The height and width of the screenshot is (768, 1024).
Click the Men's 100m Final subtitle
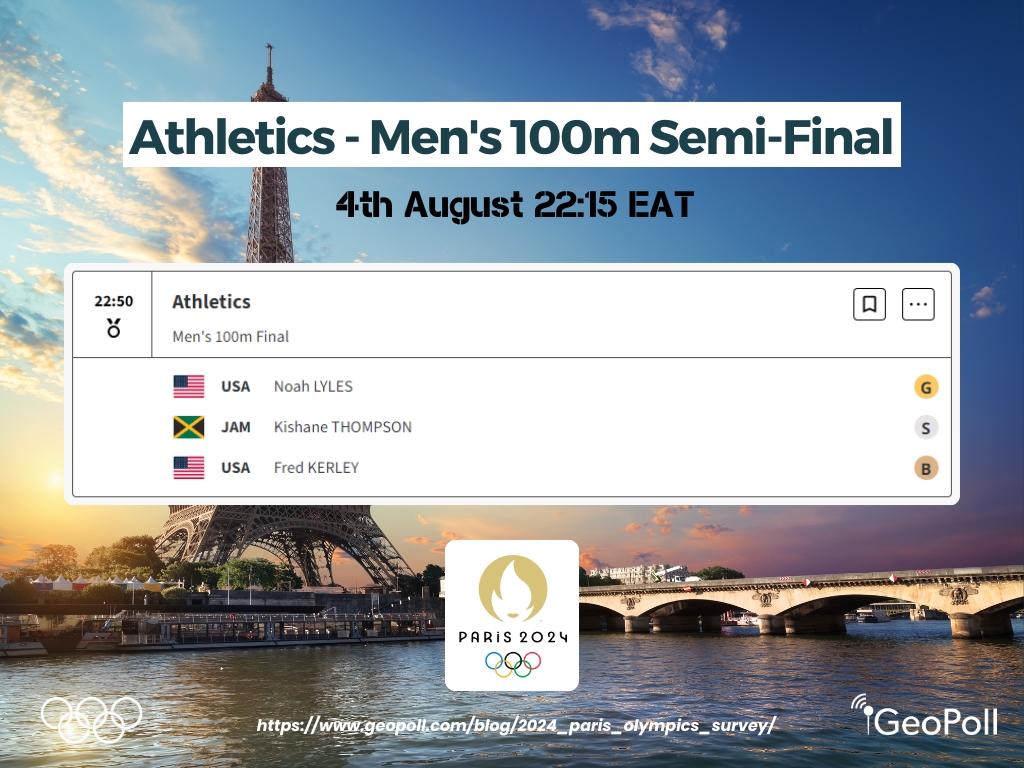coord(230,337)
